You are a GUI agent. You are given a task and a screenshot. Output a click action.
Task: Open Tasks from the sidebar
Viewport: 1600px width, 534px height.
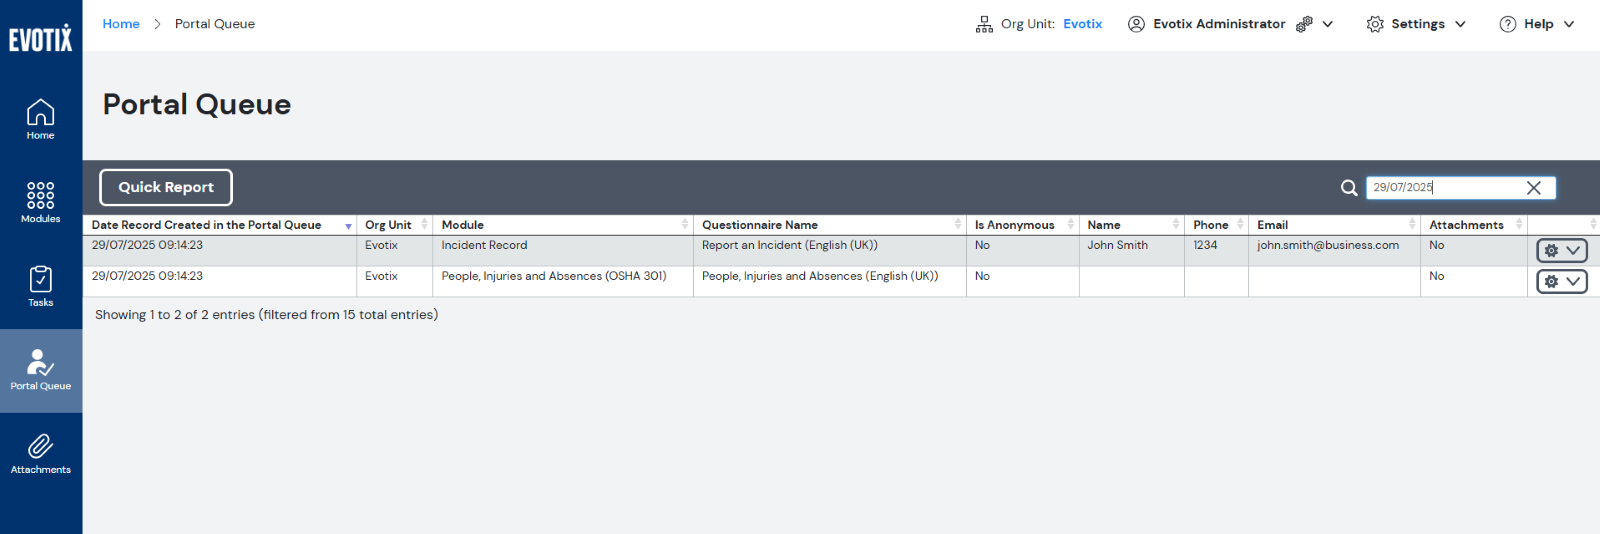tap(41, 286)
